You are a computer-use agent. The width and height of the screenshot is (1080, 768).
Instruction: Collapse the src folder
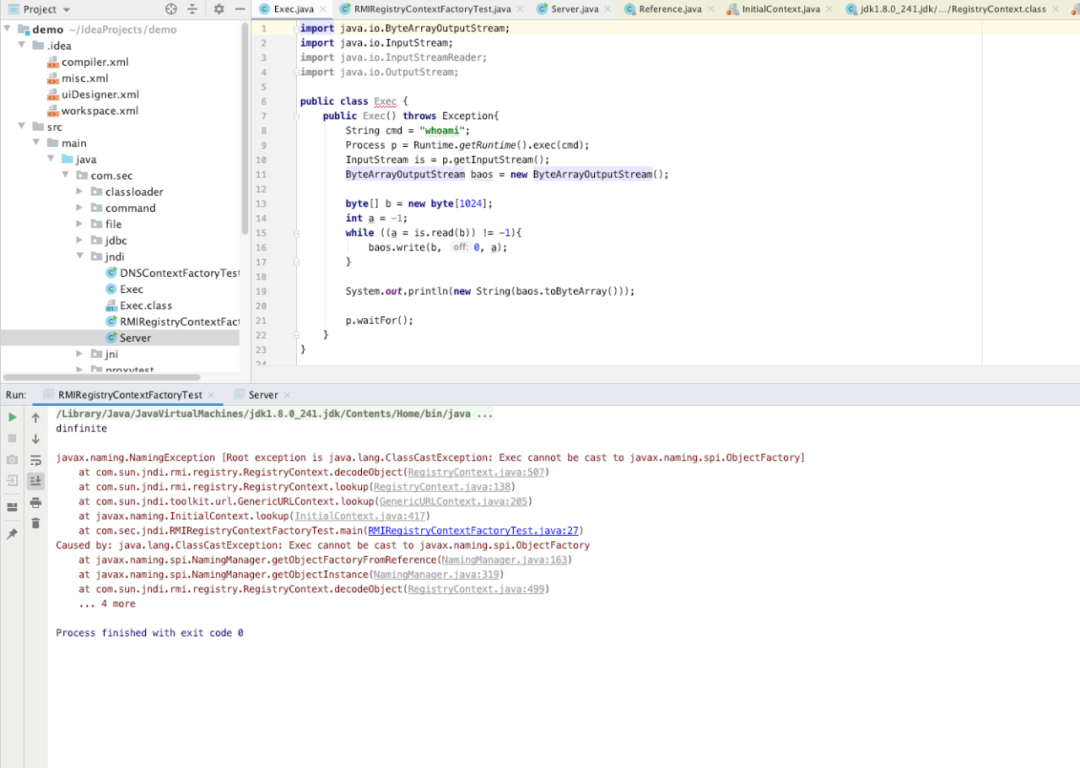(x=22, y=127)
